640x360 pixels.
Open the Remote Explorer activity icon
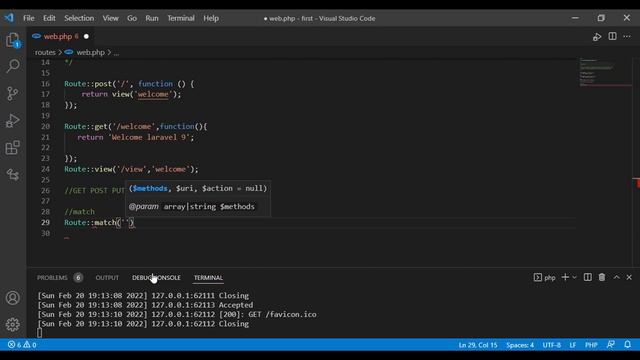pyautogui.click(x=13, y=175)
